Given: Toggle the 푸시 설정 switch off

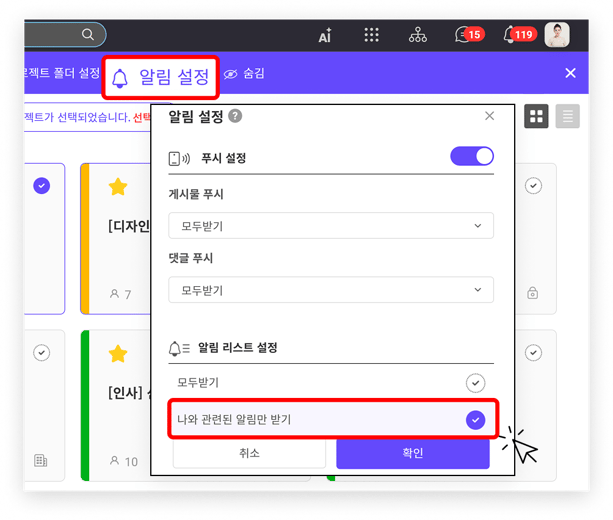Looking at the screenshot, I should (472, 156).
